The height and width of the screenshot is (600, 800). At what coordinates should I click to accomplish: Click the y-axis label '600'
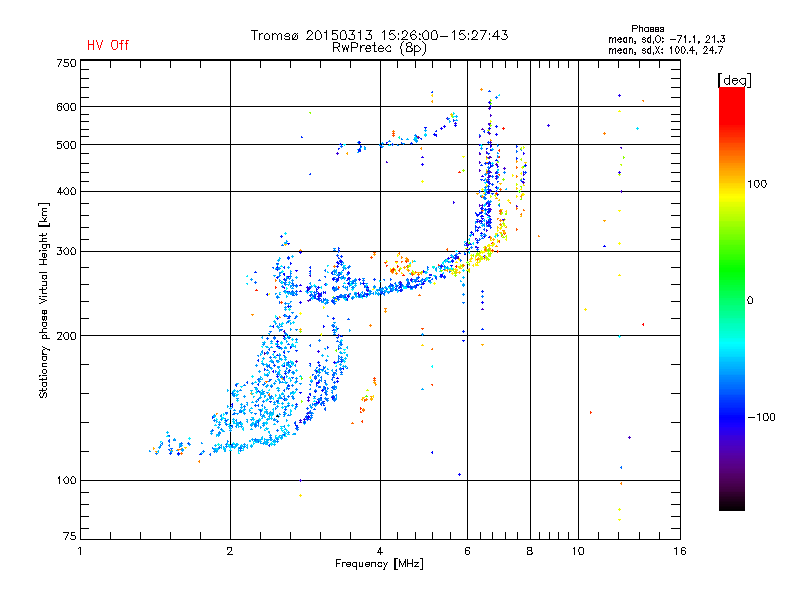(66, 107)
